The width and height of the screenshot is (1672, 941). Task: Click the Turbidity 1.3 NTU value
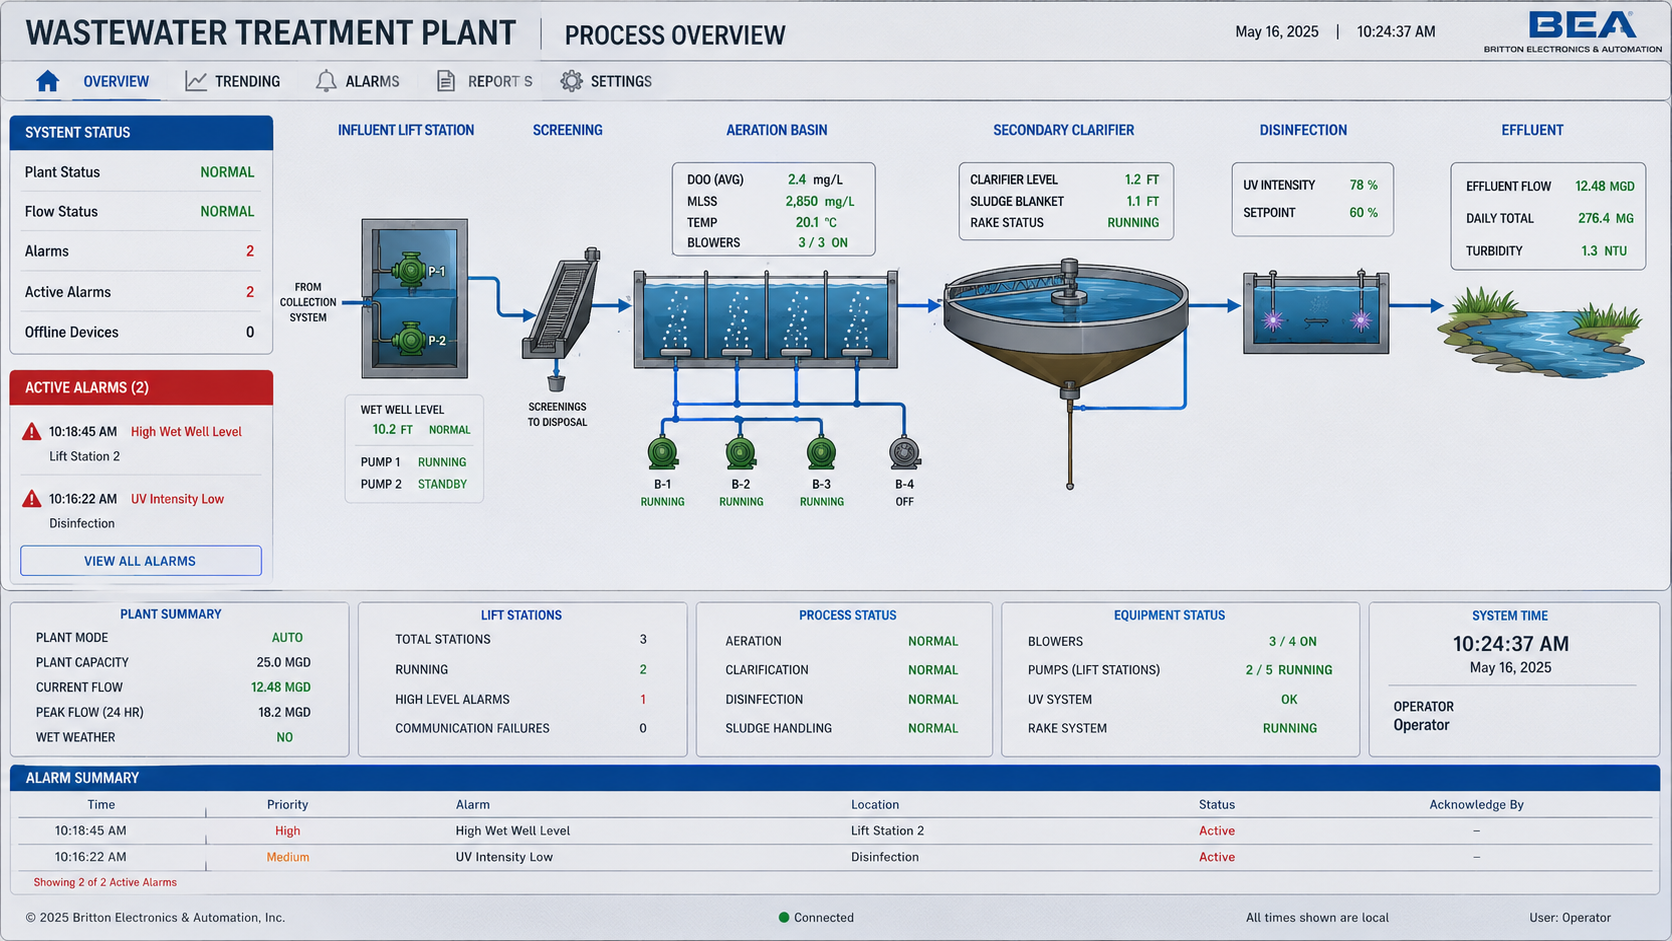click(1603, 251)
